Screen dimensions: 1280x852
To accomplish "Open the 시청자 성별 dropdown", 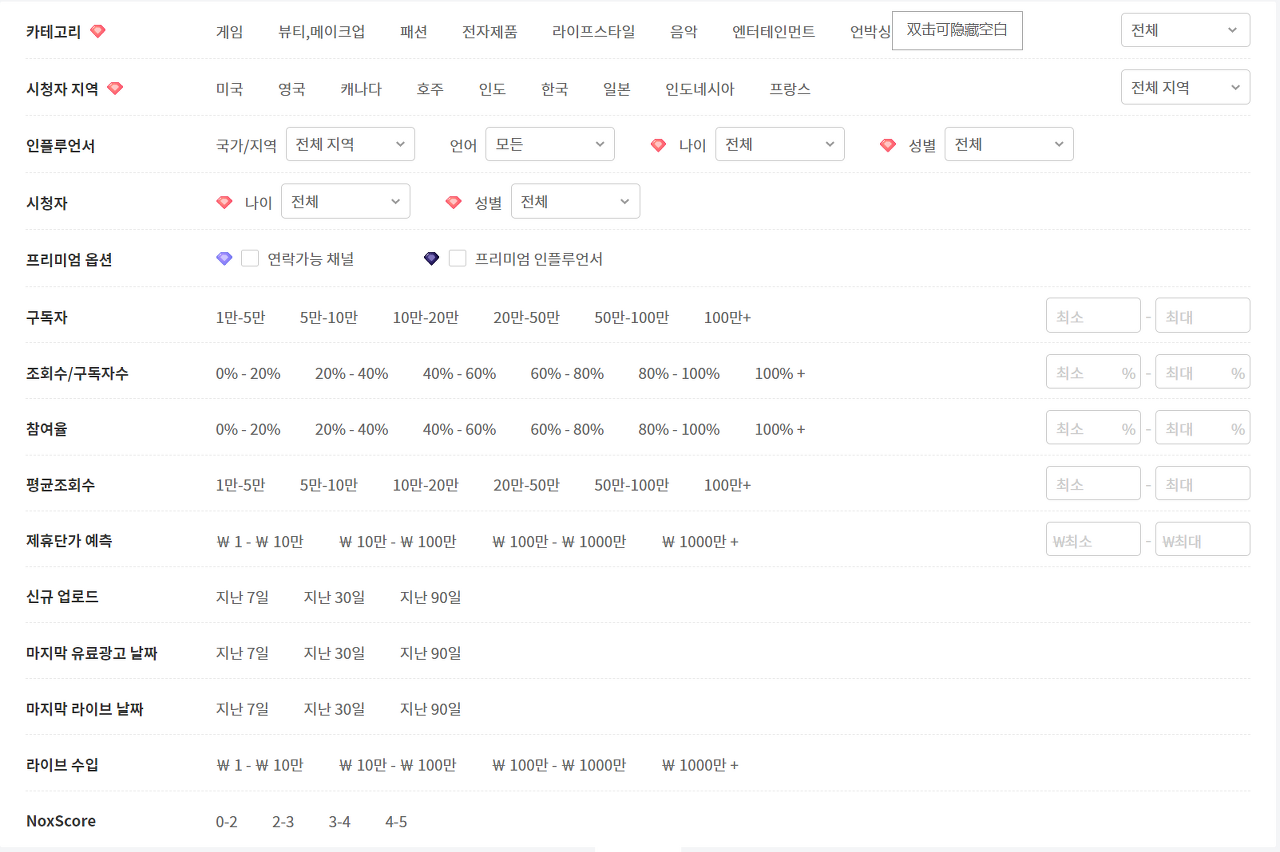I will [x=575, y=201].
